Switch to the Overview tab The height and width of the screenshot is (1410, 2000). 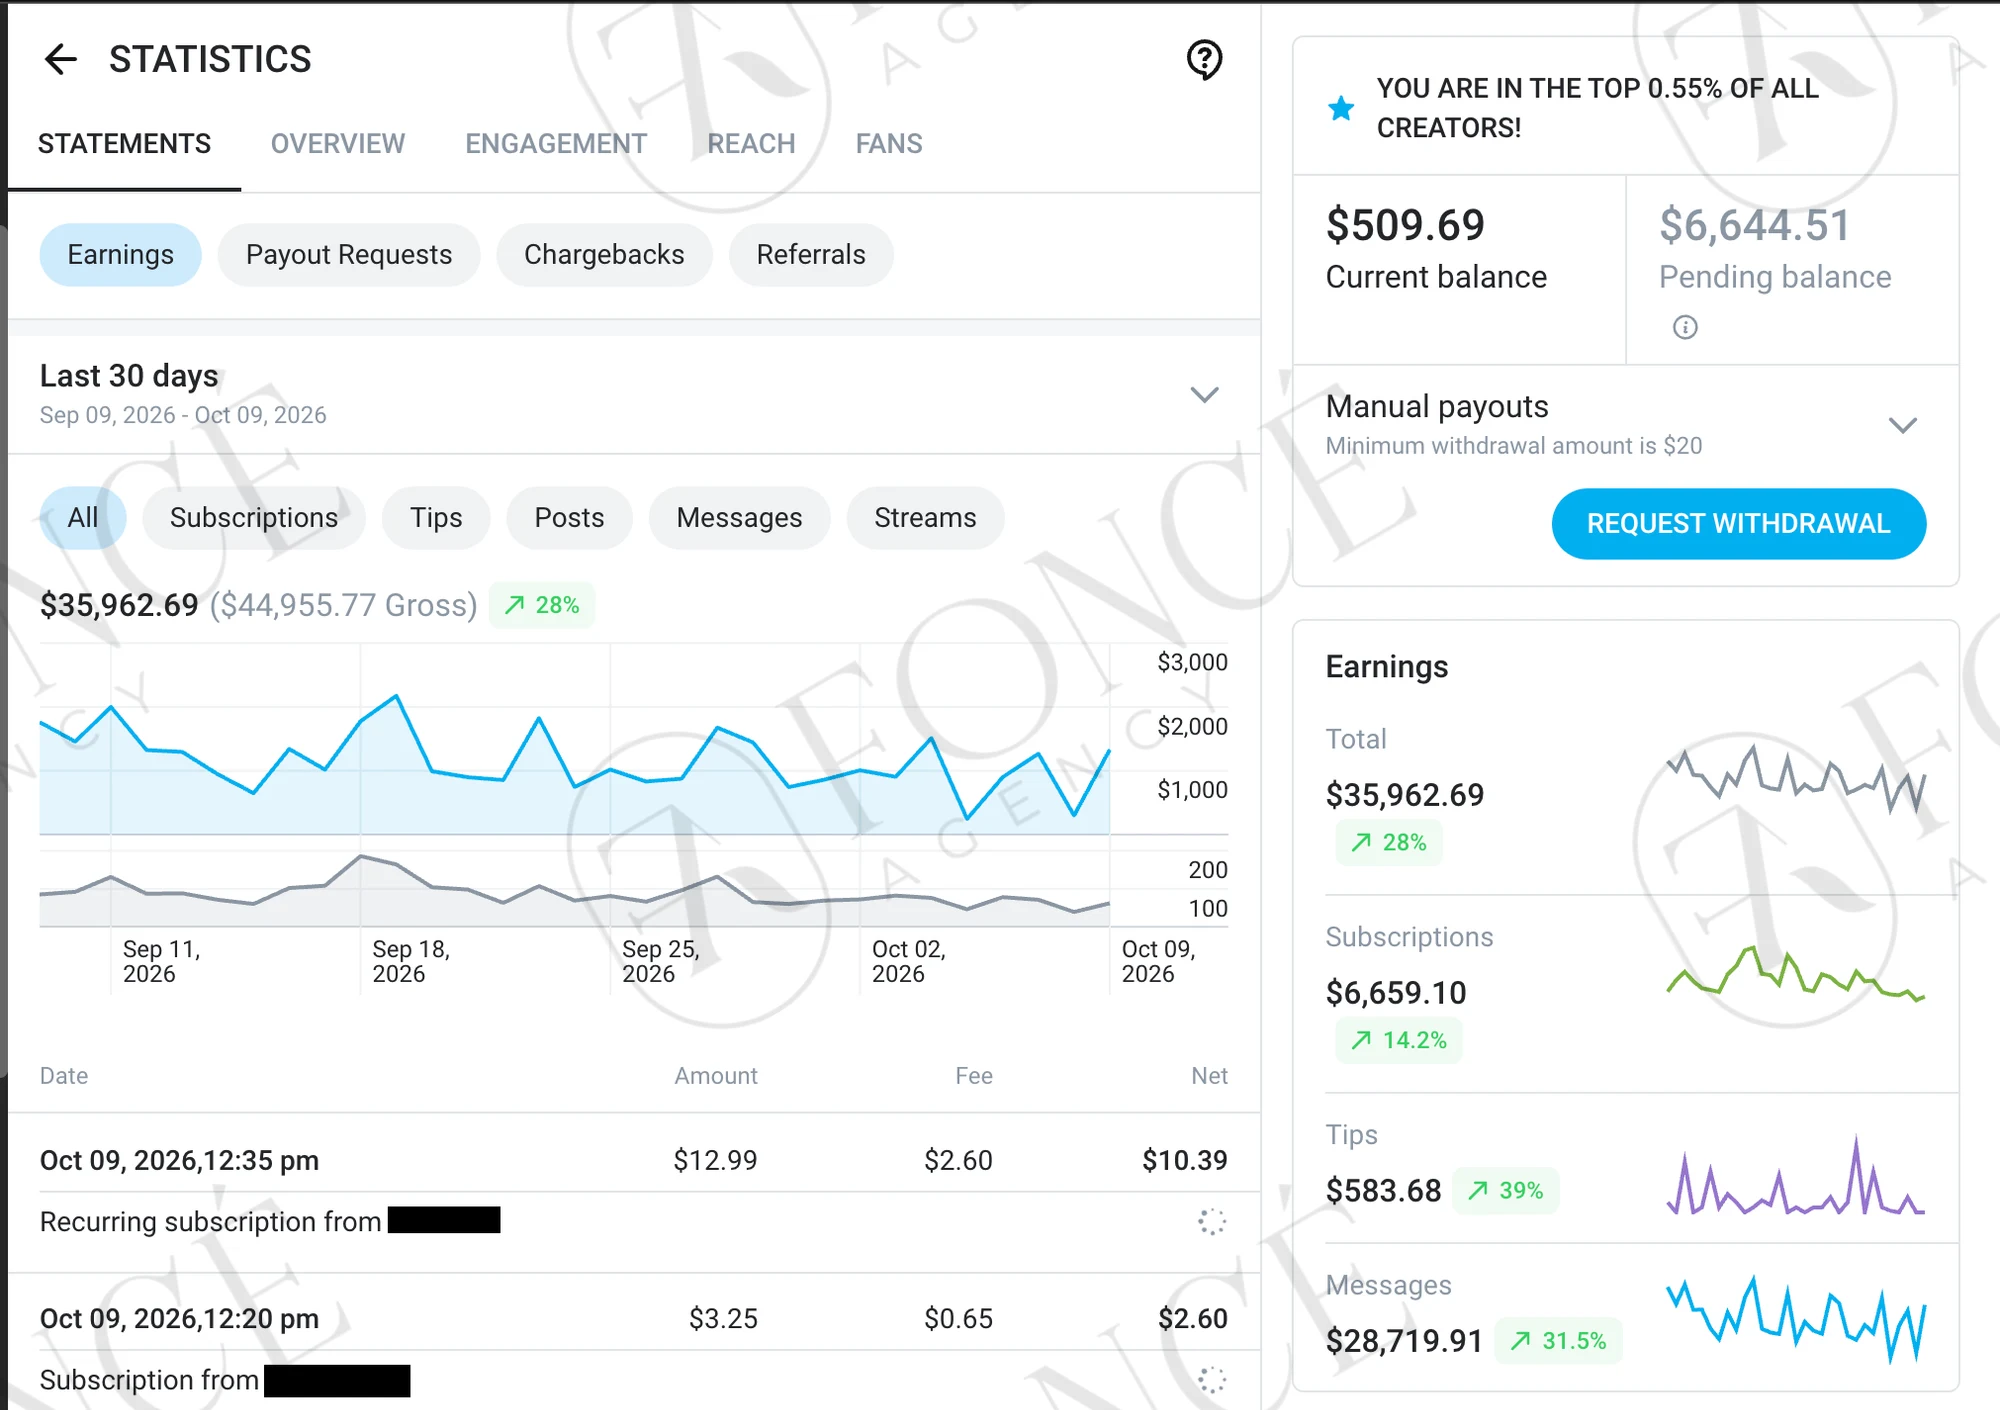[x=338, y=144]
